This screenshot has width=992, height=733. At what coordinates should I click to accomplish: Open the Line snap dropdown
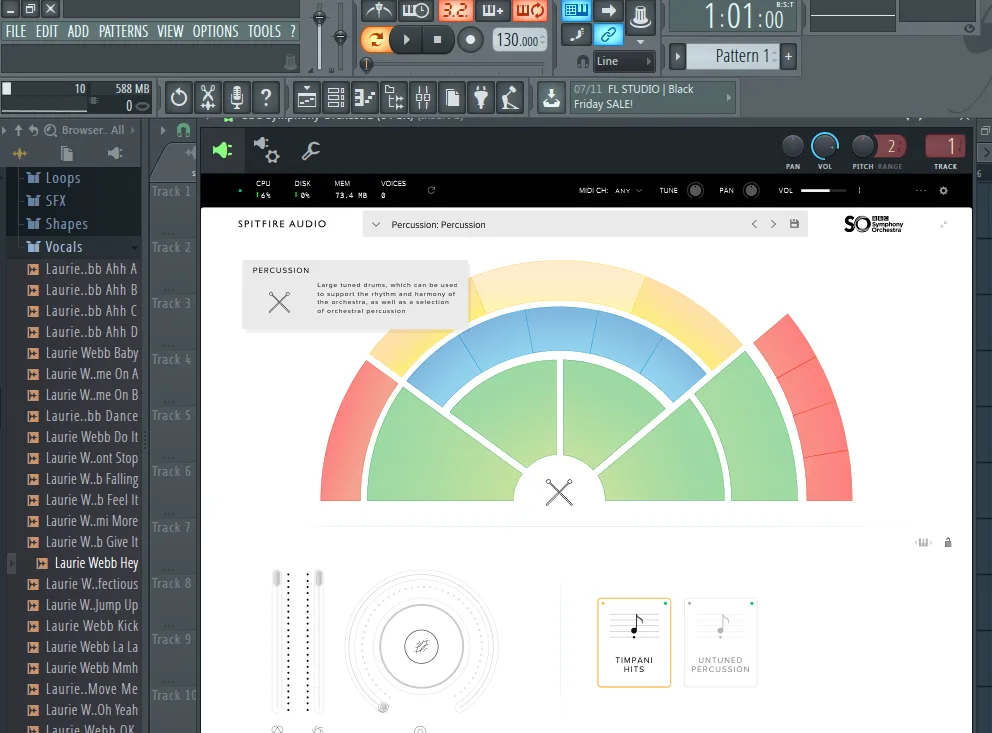coord(624,61)
